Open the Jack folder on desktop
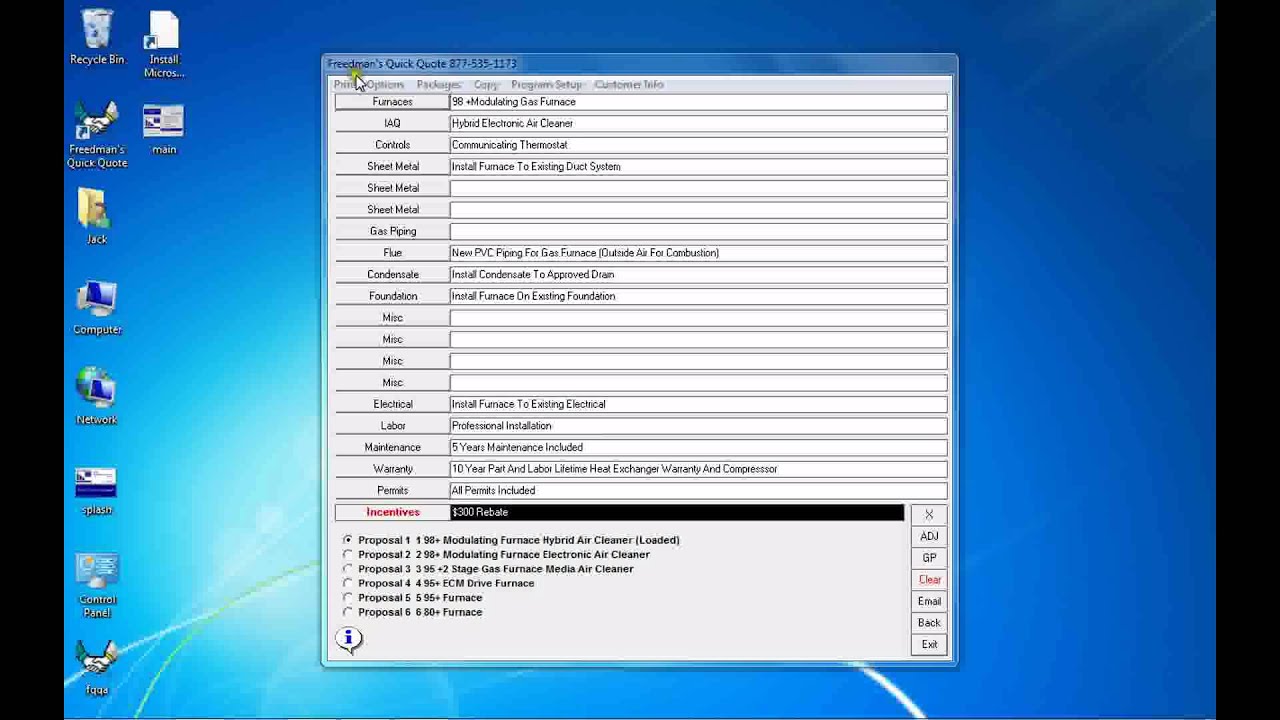The height and width of the screenshot is (720, 1280). 96,216
